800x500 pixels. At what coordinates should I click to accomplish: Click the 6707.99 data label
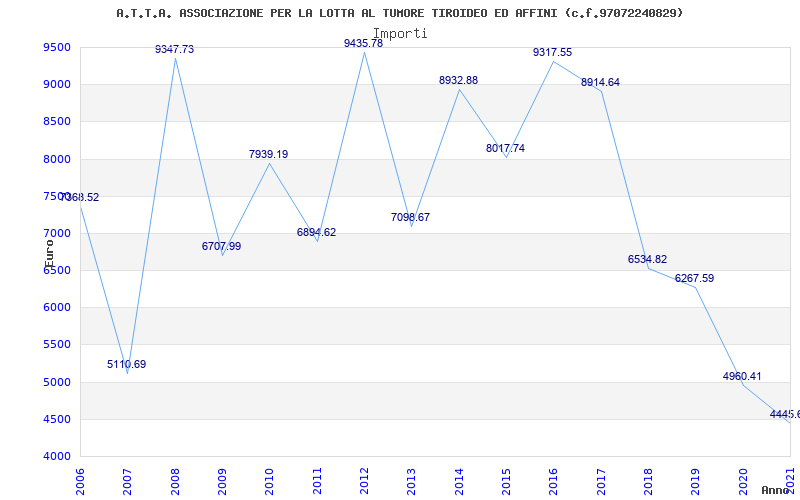point(221,246)
